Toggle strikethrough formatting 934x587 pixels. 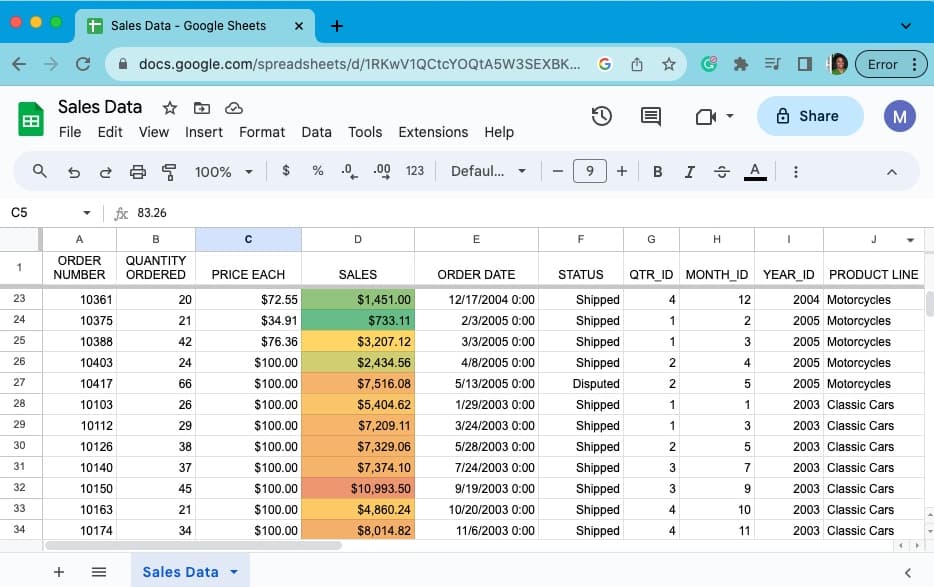[721, 172]
